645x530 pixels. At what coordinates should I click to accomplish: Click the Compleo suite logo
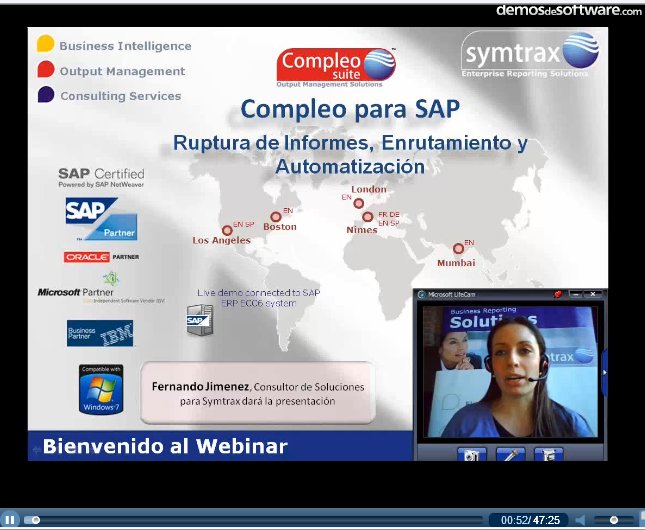click(336, 67)
